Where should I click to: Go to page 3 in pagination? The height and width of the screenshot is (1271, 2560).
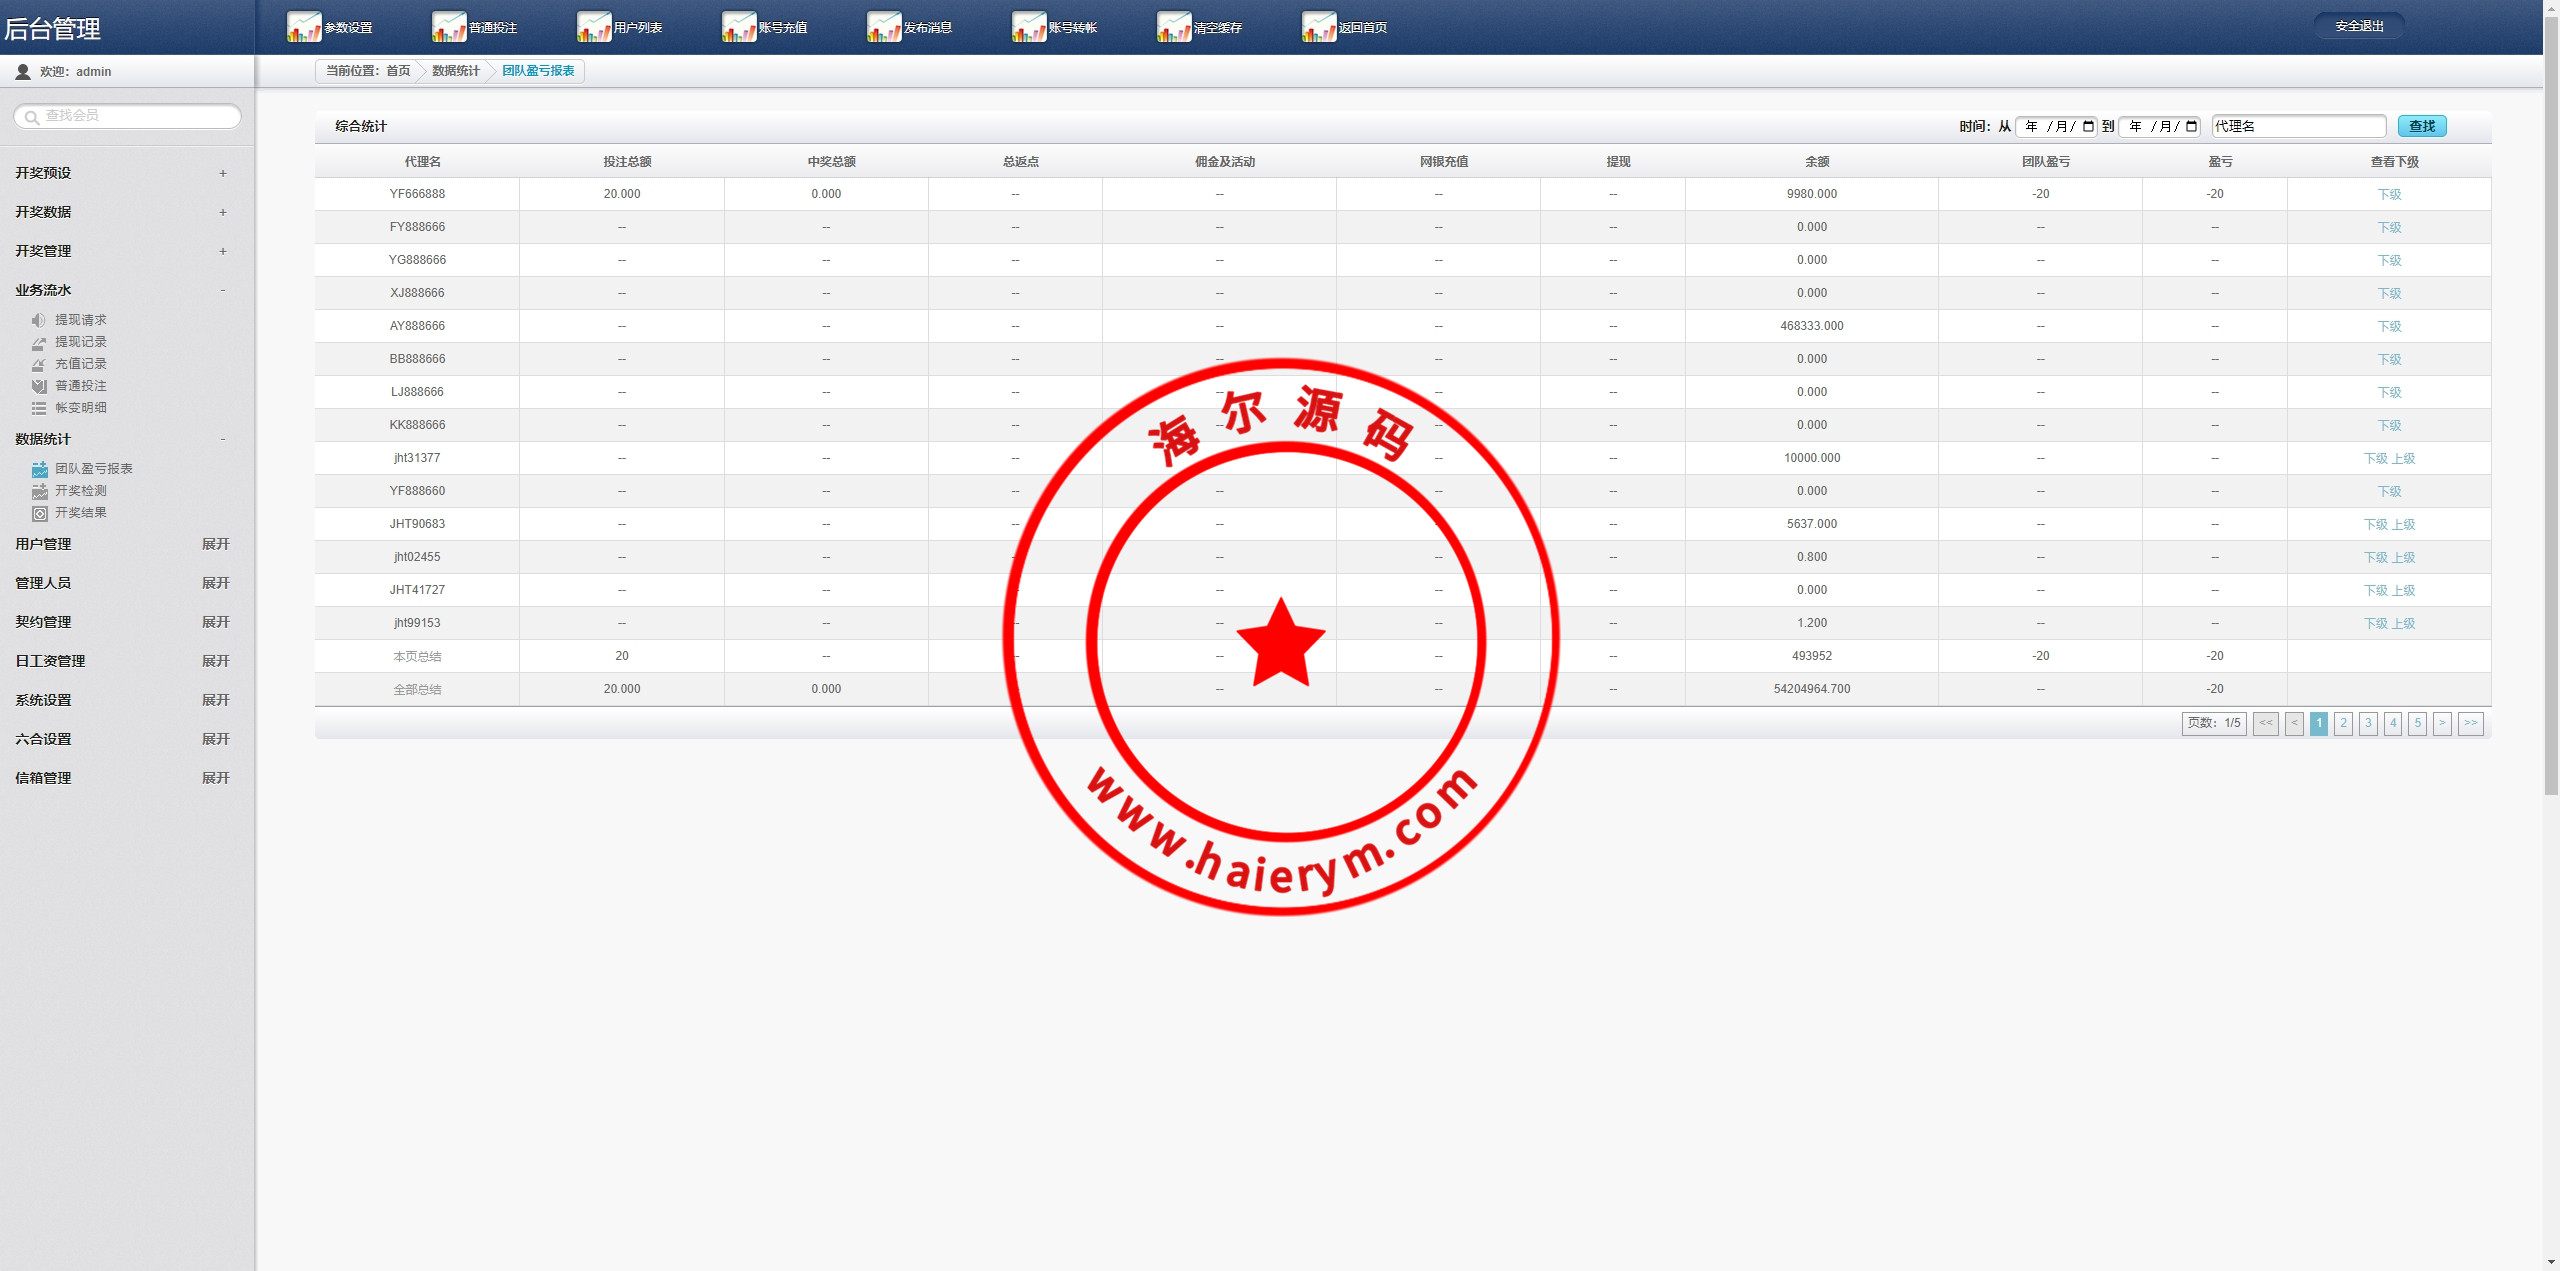tap(2367, 723)
